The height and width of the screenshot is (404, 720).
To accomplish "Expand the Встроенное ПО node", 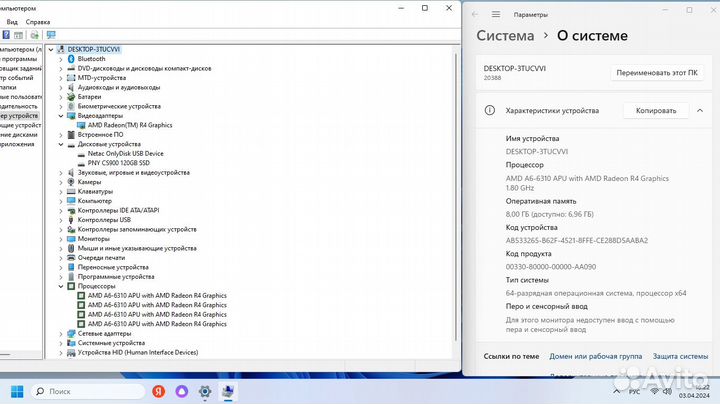I will click(61, 135).
